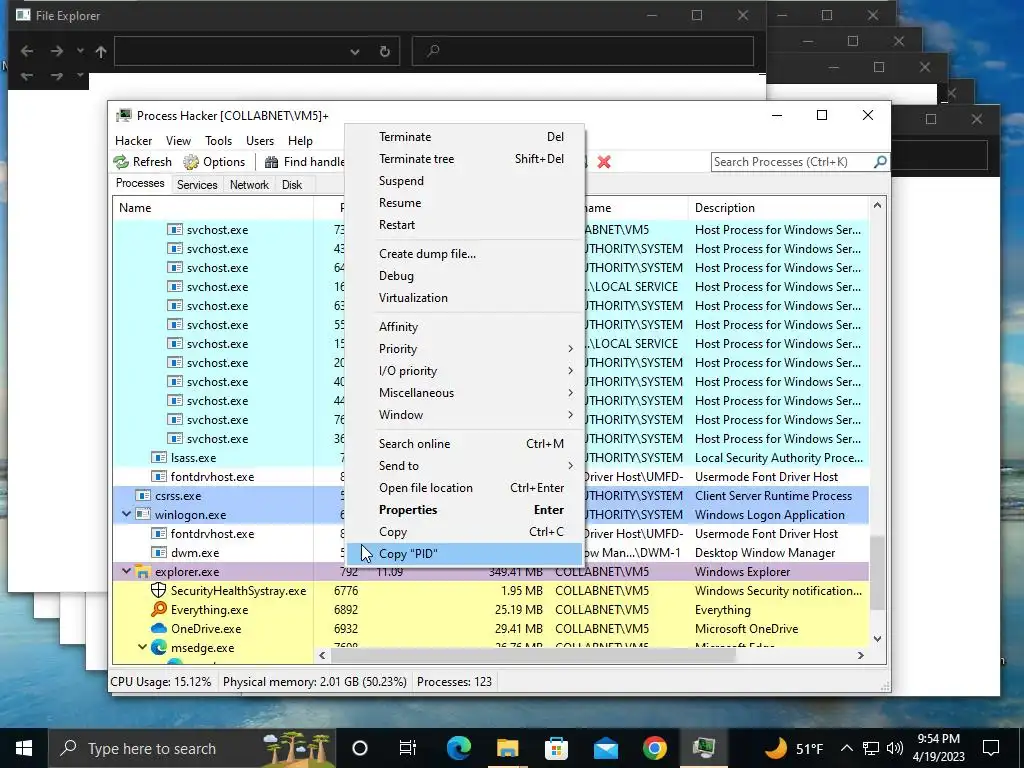1024x768 pixels.
Task: Switch to the Disk tab
Action: 292,185
